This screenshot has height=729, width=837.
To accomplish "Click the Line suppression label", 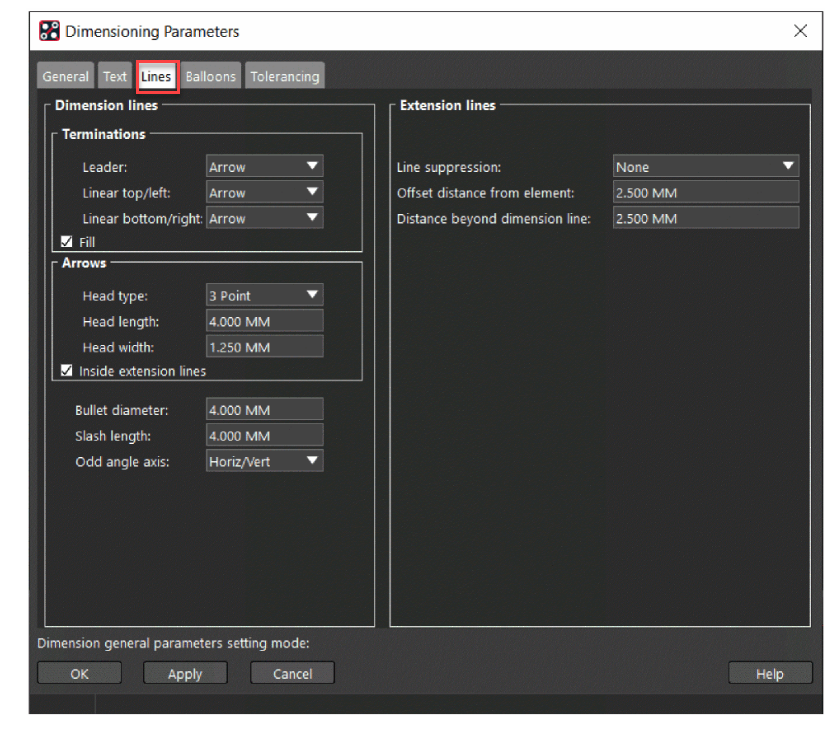I will tap(449, 167).
